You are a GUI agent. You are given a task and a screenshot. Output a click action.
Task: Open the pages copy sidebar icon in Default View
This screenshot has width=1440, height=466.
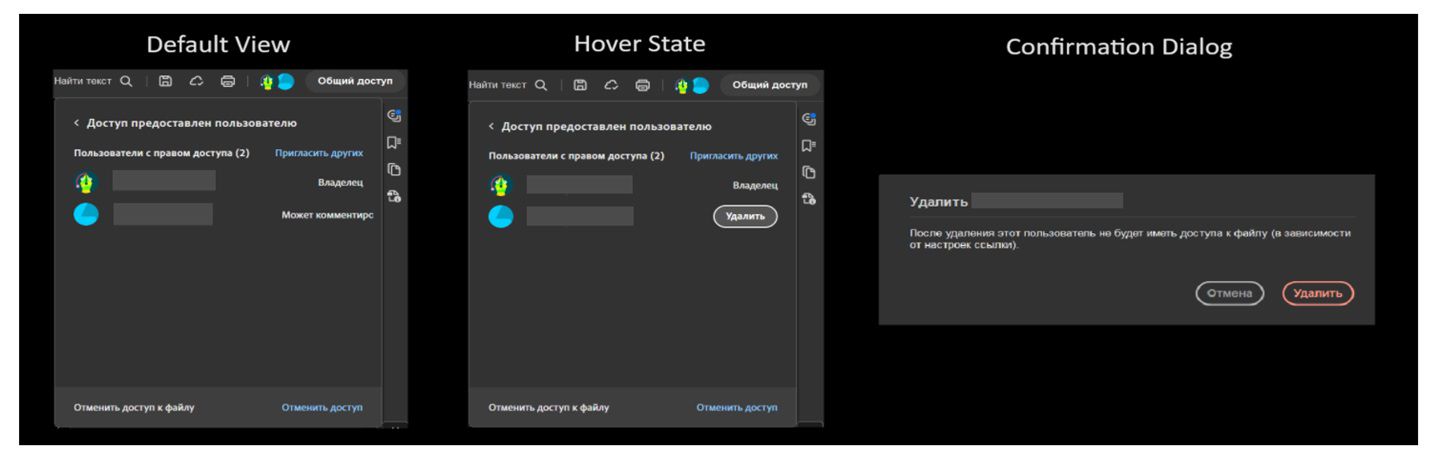click(394, 170)
